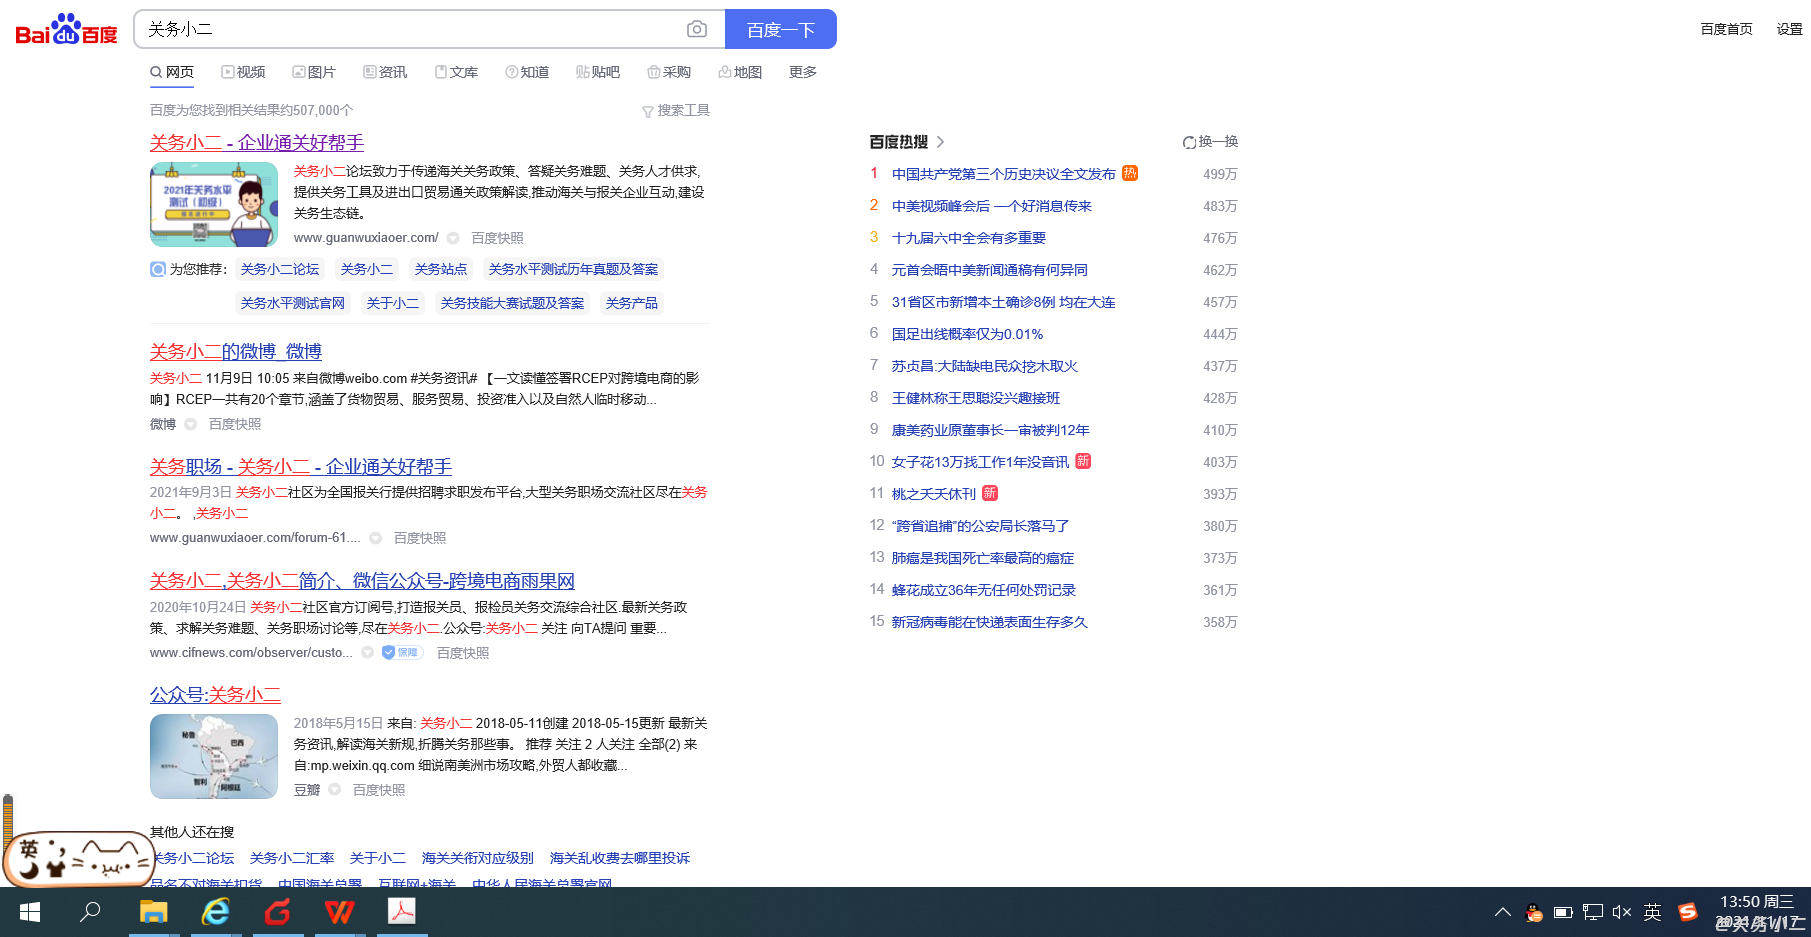
Task: Open hot search 中美视频峰会后 一个好消息传来
Action: coord(992,206)
